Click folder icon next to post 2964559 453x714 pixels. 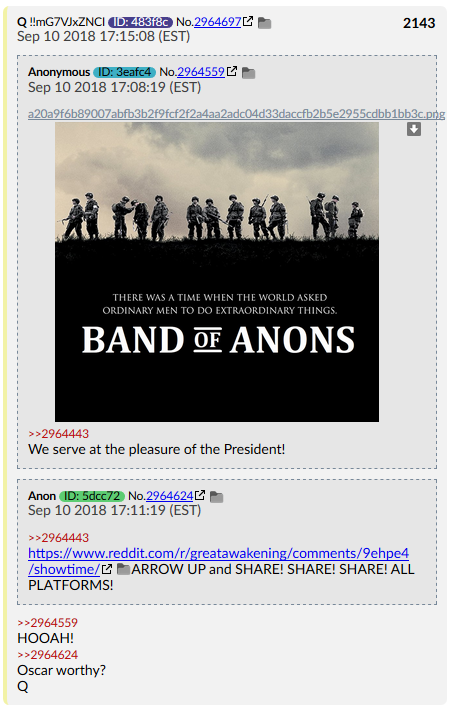click(248, 73)
